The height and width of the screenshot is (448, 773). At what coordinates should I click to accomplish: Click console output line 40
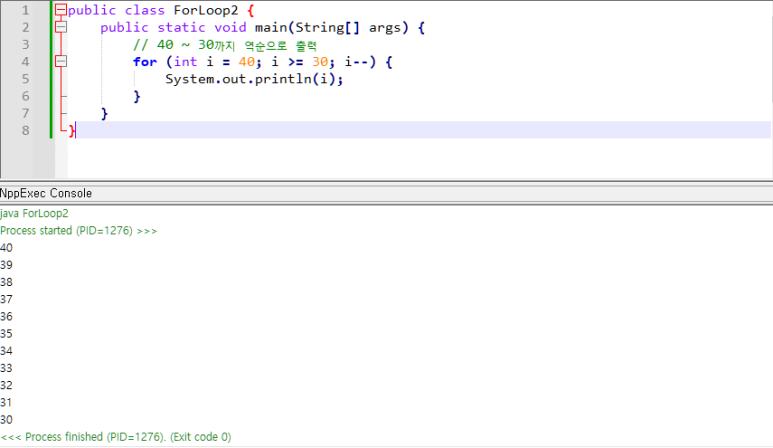[6, 248]
